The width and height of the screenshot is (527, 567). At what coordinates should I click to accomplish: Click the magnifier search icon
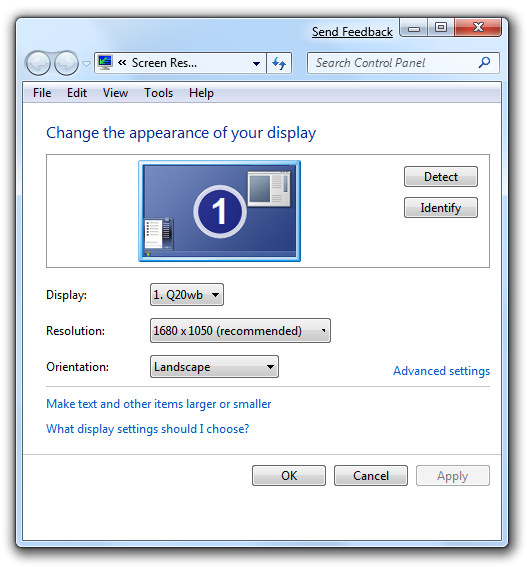(484, 63)
